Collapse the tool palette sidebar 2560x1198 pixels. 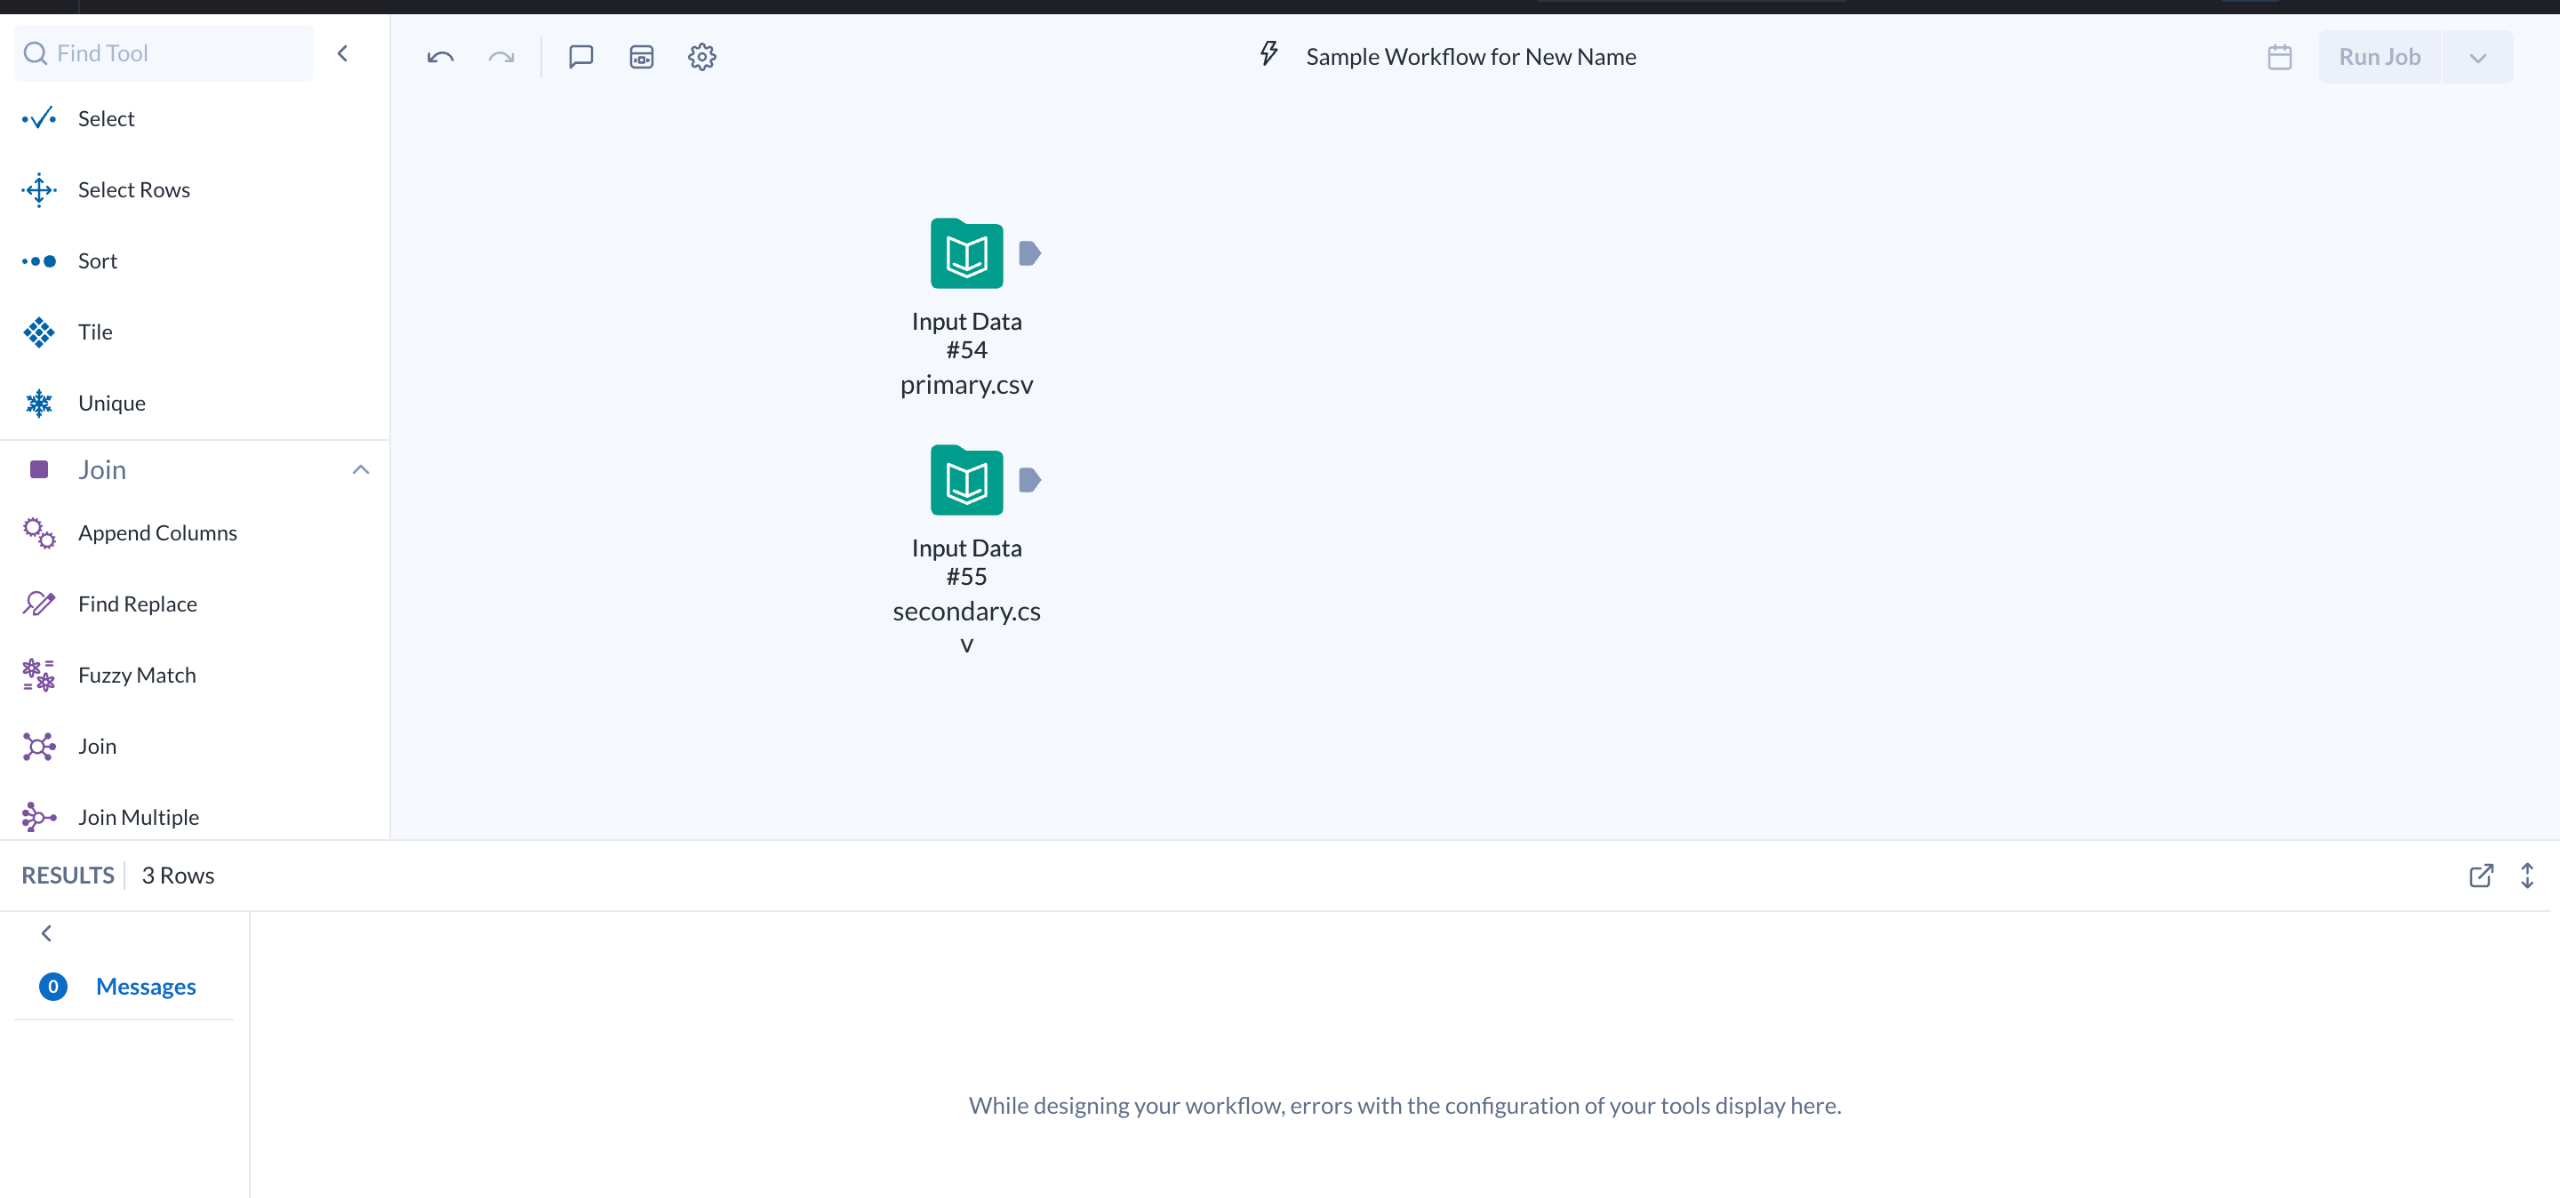coord(343,54)
